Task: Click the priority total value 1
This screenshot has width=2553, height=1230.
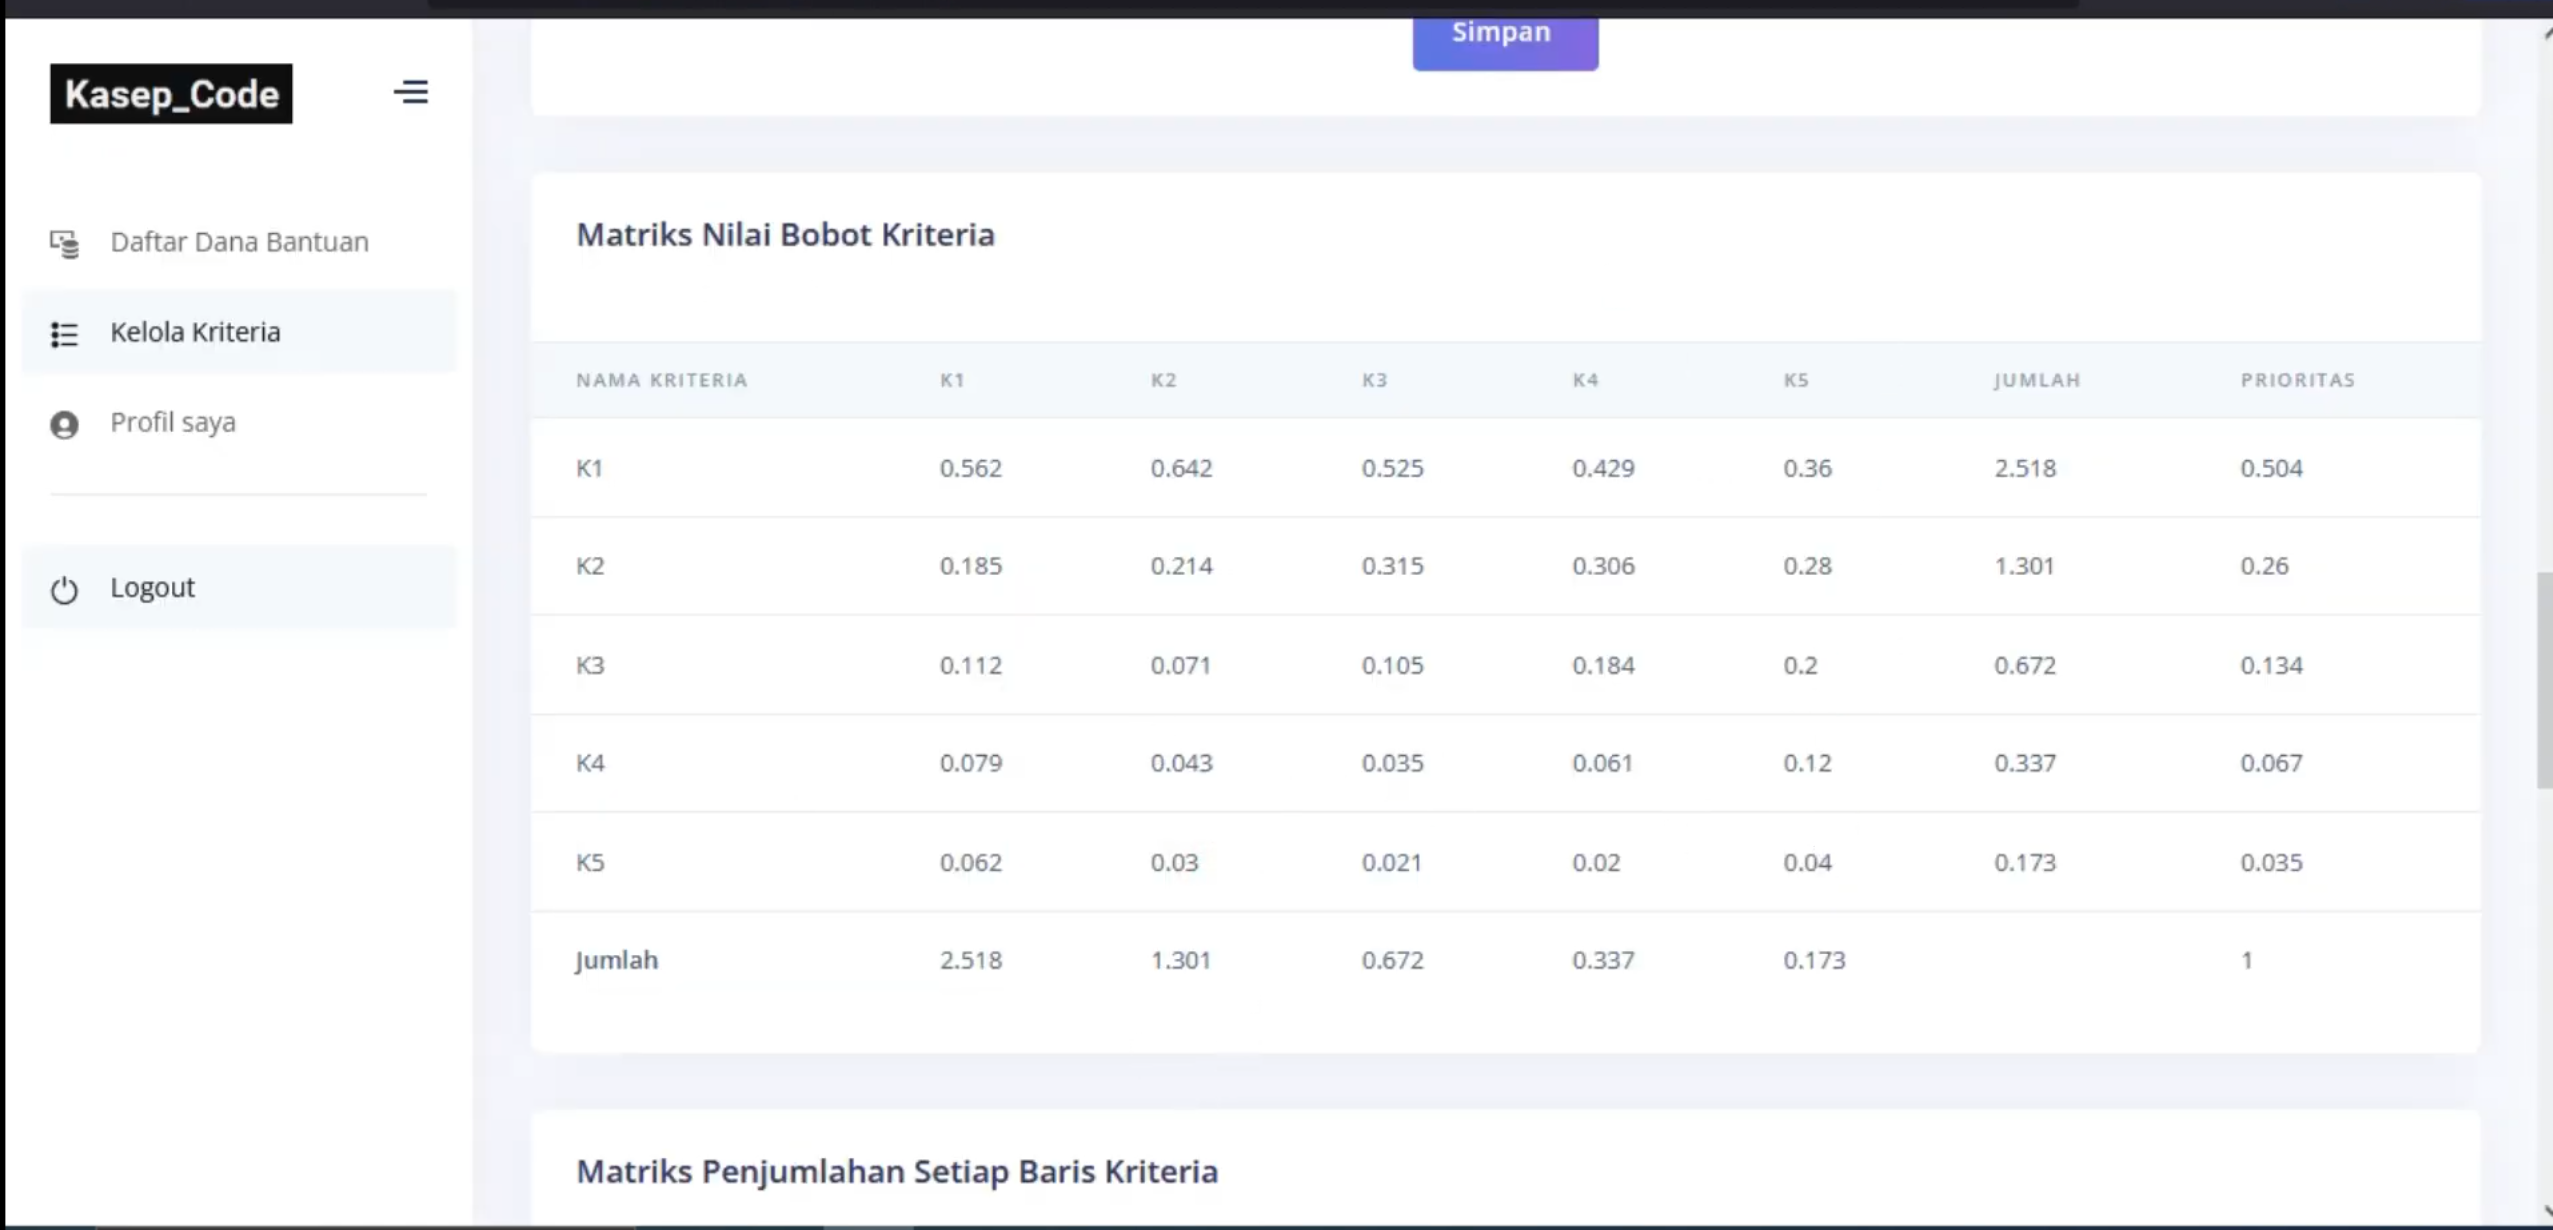Action: click(2247, 960)
